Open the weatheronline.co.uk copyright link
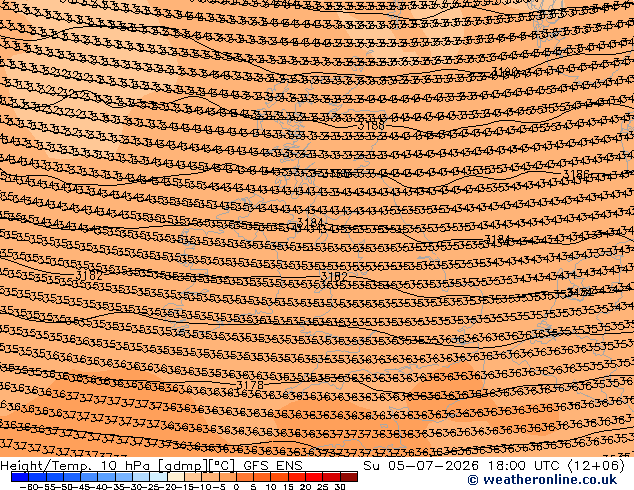Viewport: 634px width, 490px height. click(x=542, y=480)
